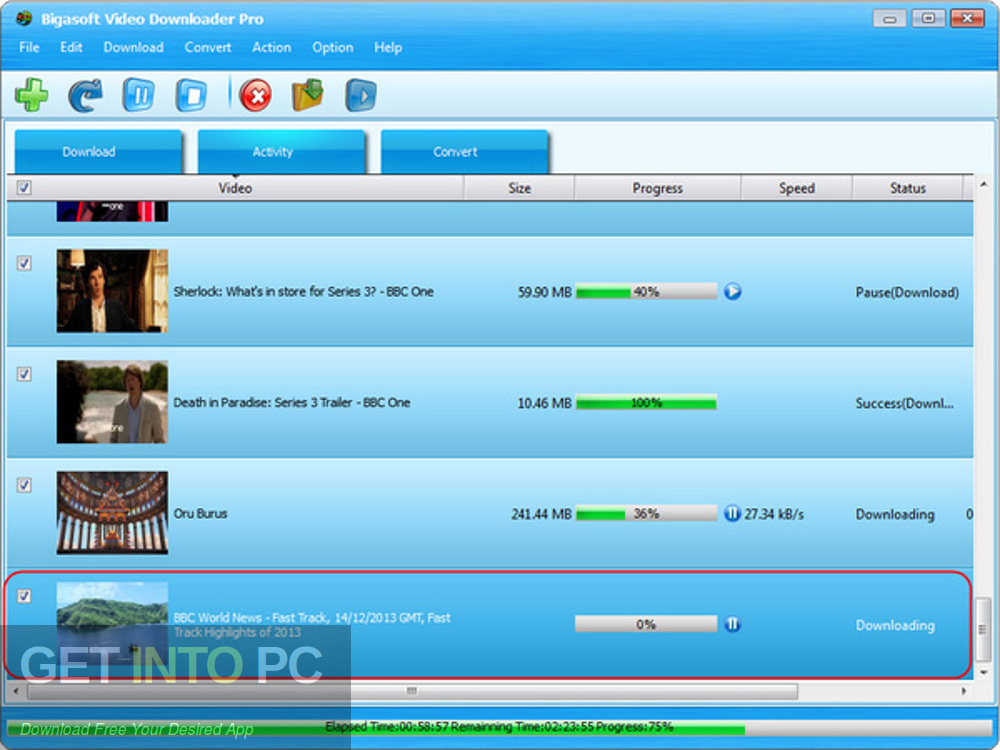Sort by the Speed column header
Screen dimensions: 1000x750
coord(797,188)
